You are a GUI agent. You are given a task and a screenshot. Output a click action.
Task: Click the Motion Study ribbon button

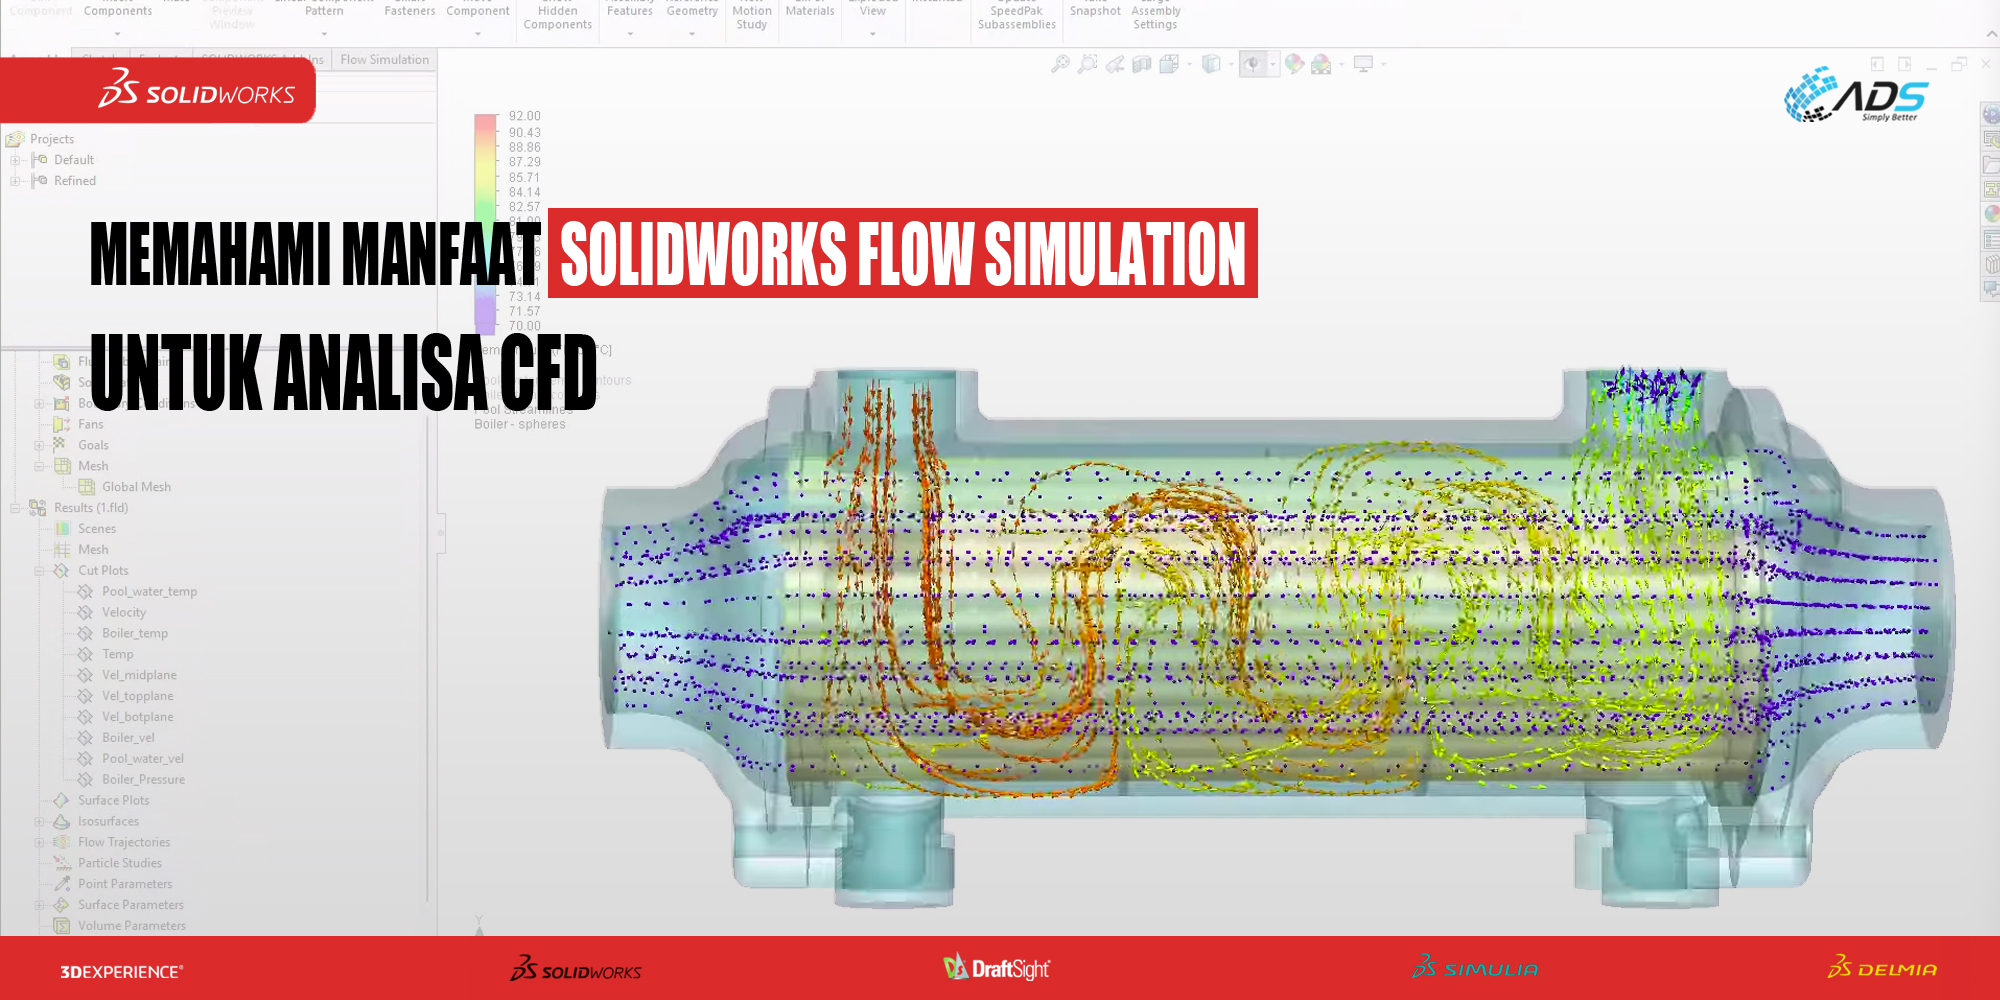[x=751, y=17]
